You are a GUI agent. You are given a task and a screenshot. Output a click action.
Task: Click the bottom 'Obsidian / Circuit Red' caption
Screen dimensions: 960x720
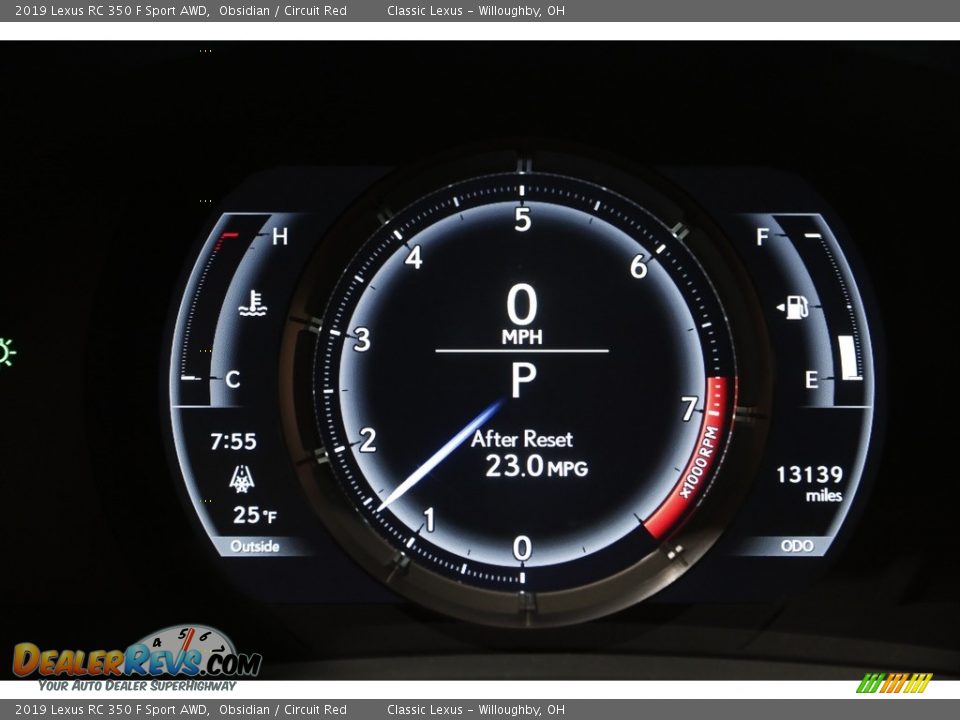pyautogui.click(x=282, y=710)
